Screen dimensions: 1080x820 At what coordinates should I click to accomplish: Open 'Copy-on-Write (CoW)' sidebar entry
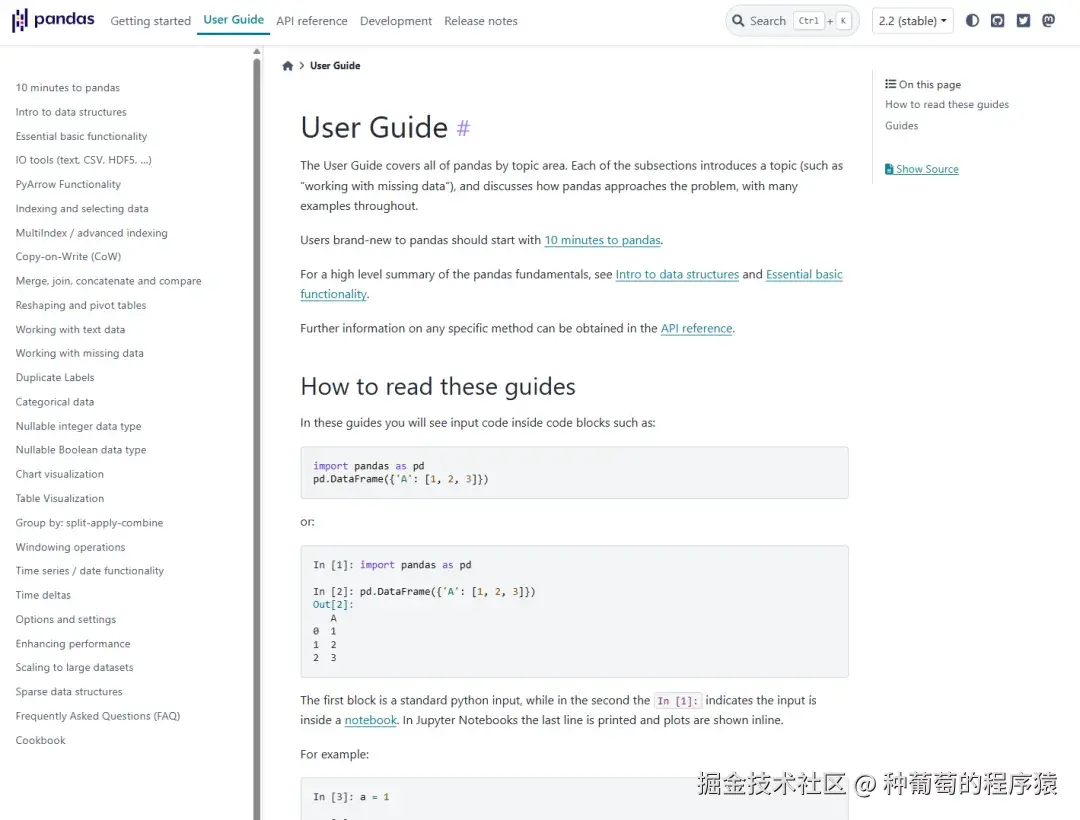click(x=68, y=257)
